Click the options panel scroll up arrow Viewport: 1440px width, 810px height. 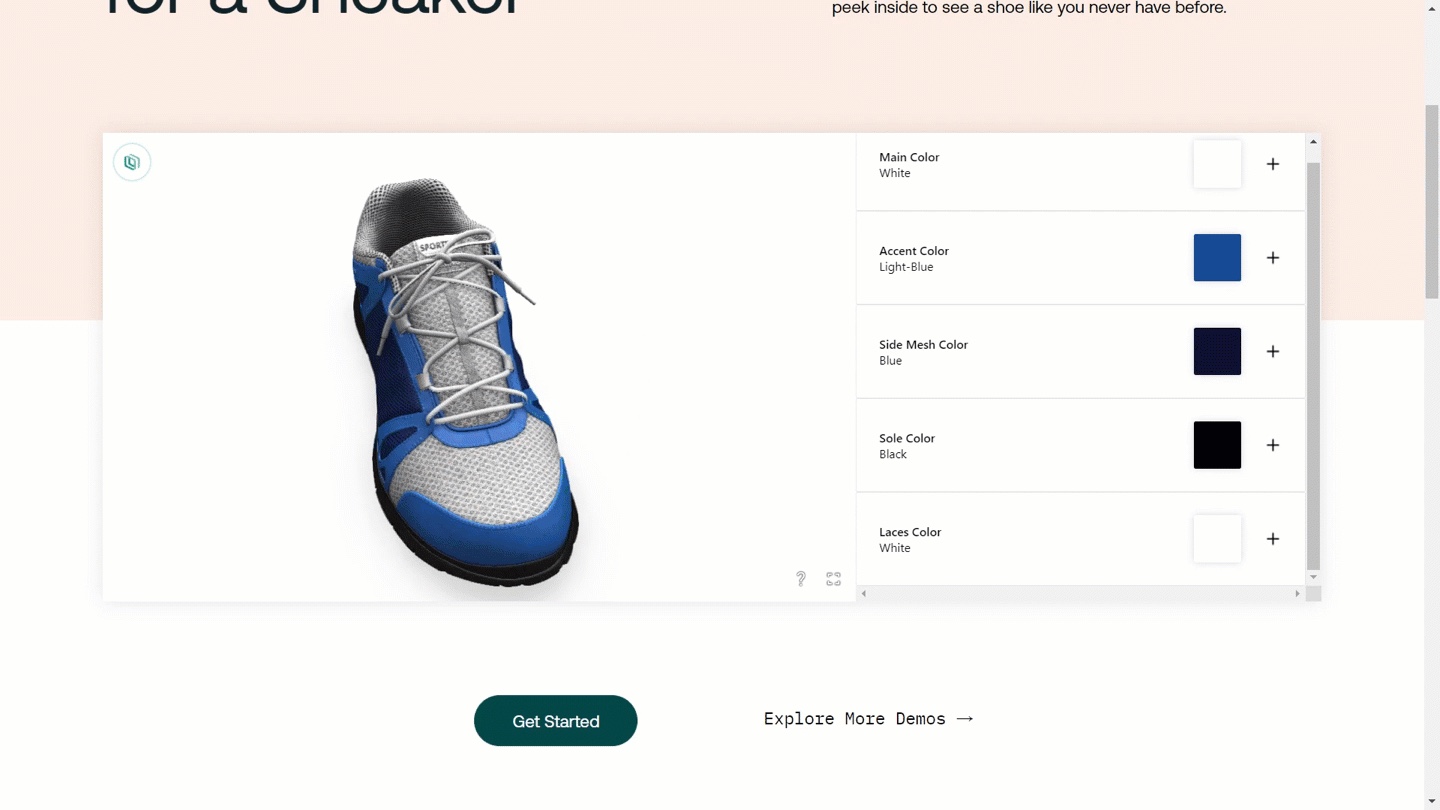click(x=1313, y=142)
